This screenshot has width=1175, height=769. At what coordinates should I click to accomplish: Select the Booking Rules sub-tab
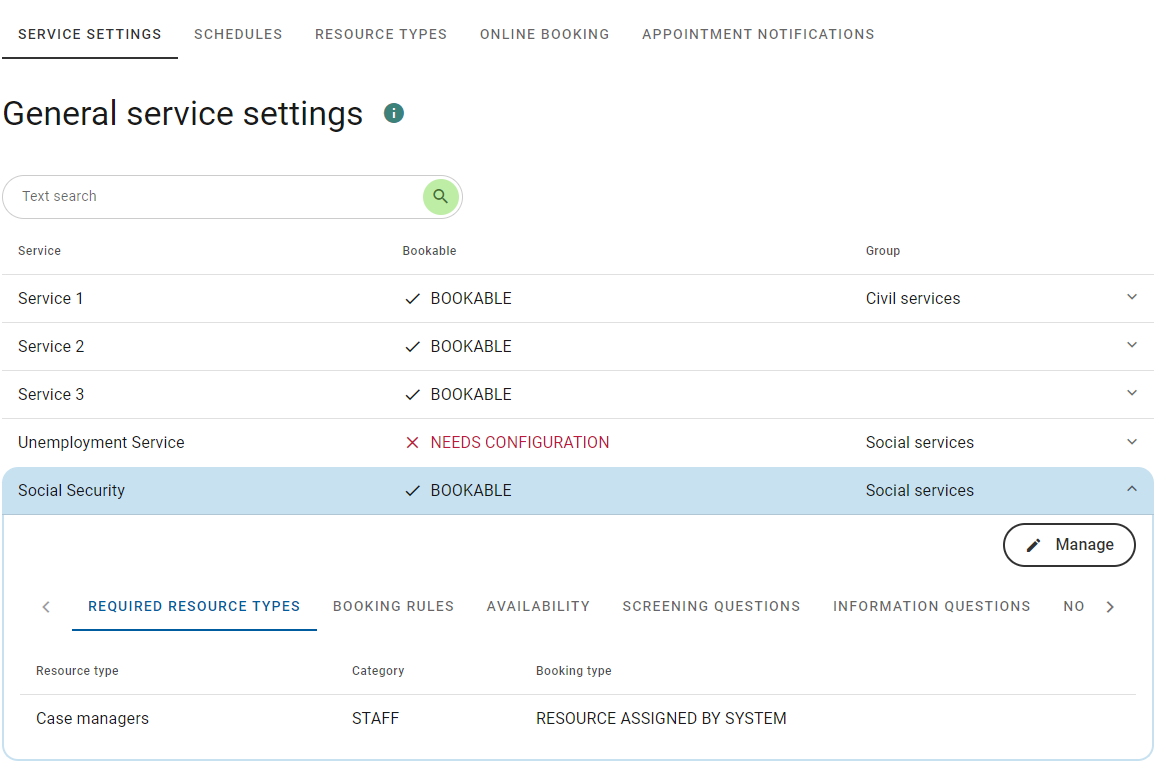[x=393, y=606]
